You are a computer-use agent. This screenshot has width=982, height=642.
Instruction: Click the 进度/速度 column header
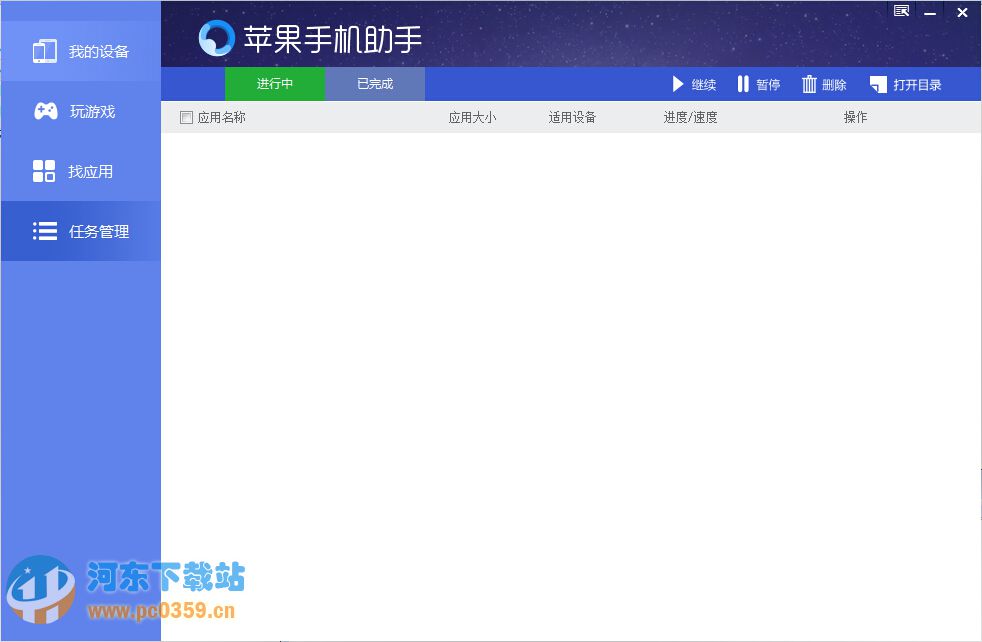[x=689, y=117]
